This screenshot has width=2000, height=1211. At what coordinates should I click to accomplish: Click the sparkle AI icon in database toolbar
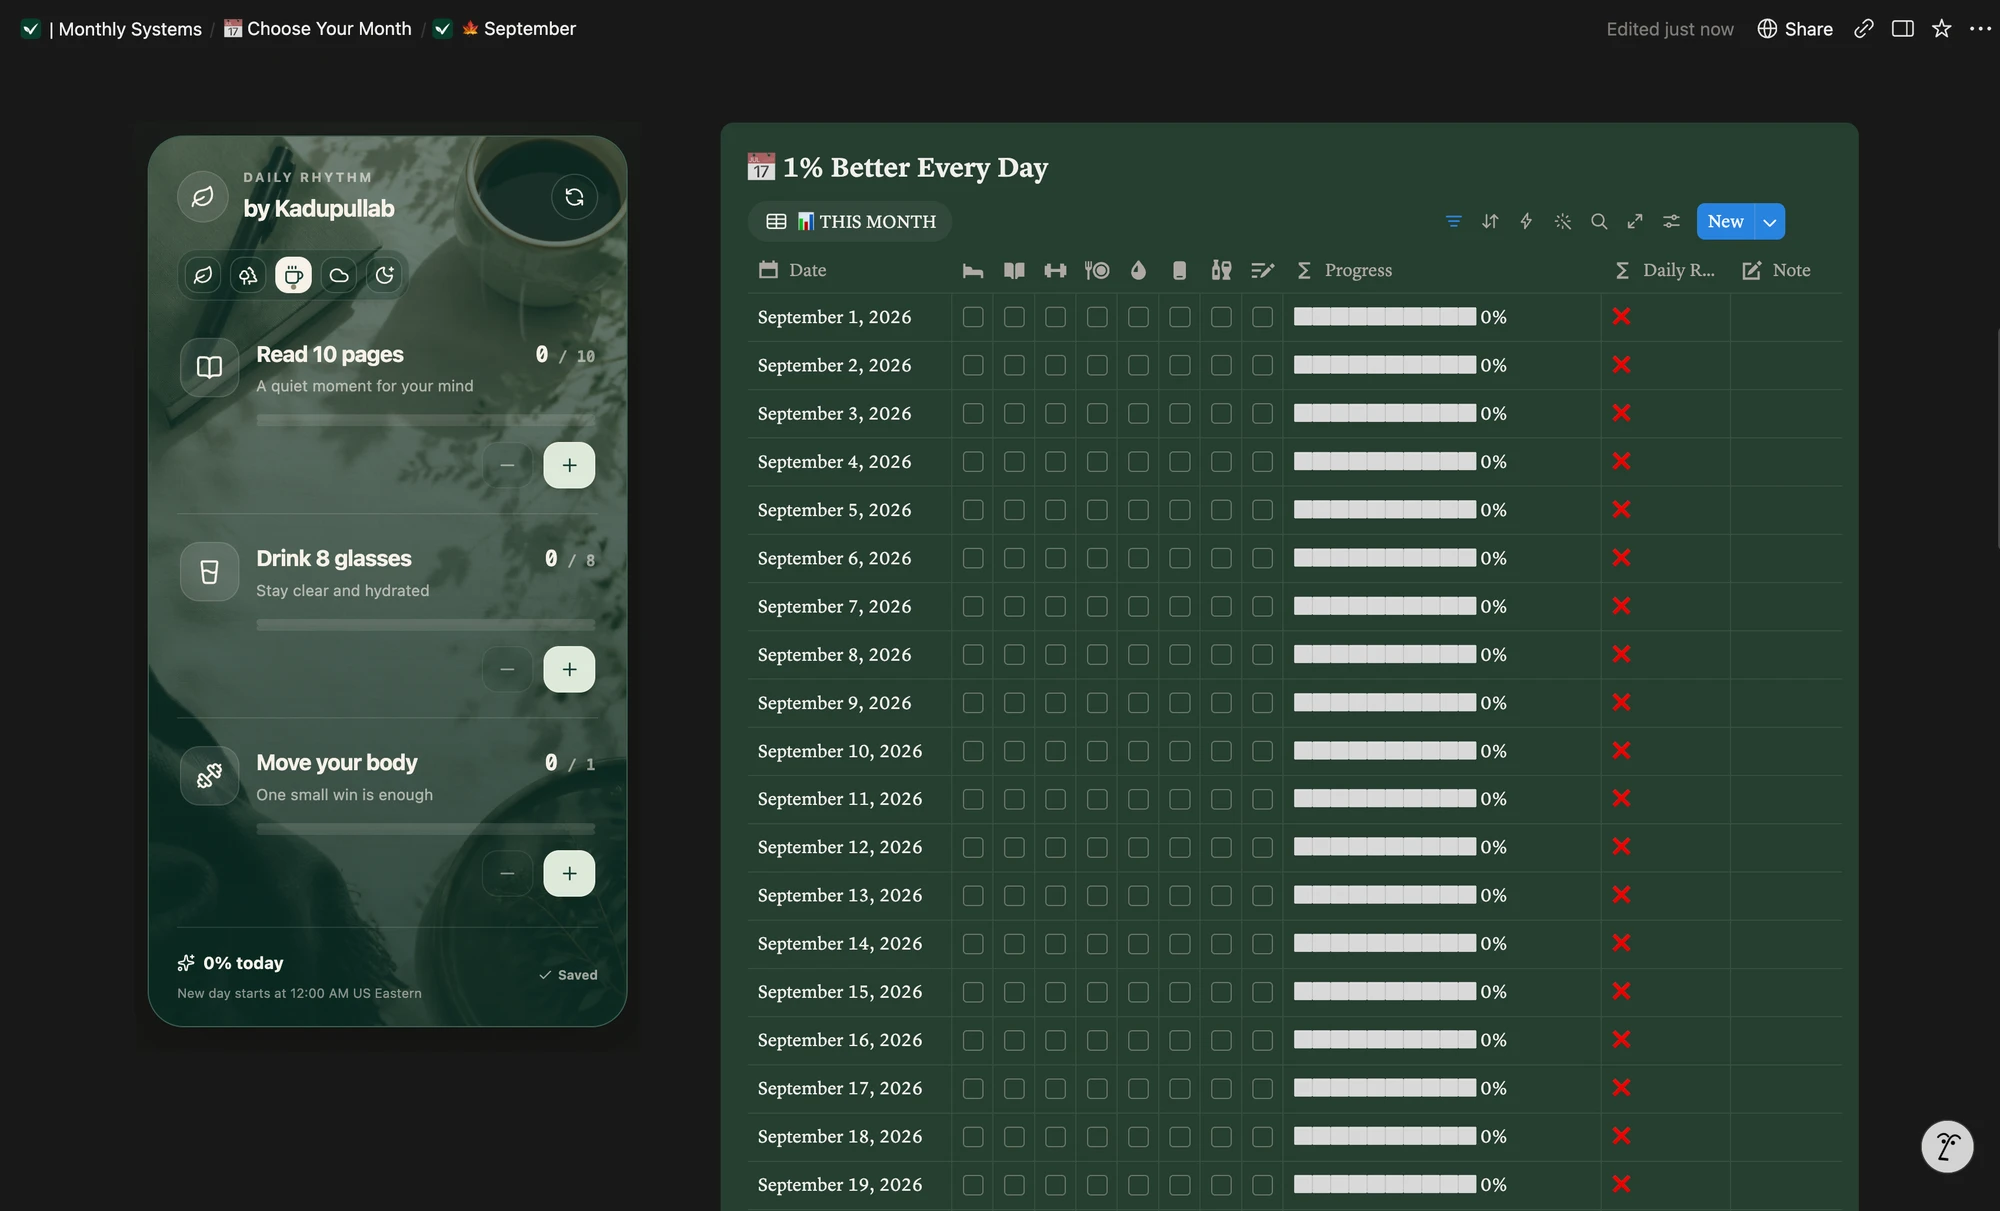point(1563,222)
